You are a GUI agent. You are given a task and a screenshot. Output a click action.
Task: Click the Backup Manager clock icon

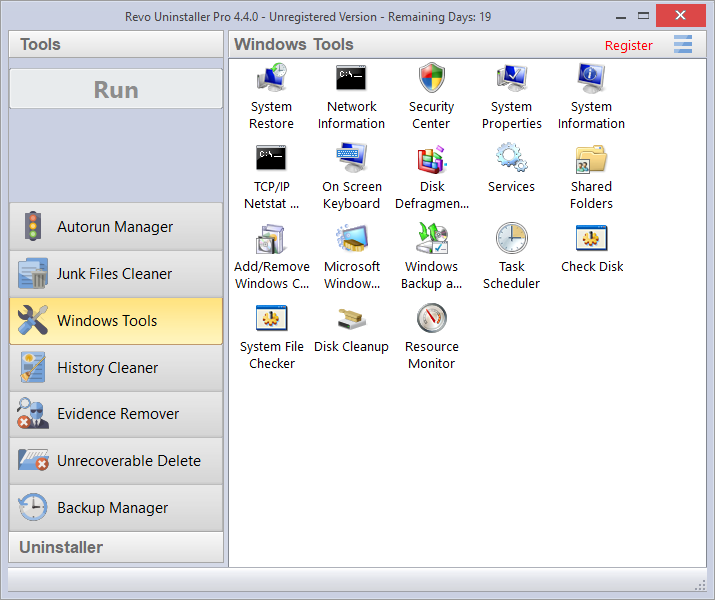[33, 507]
